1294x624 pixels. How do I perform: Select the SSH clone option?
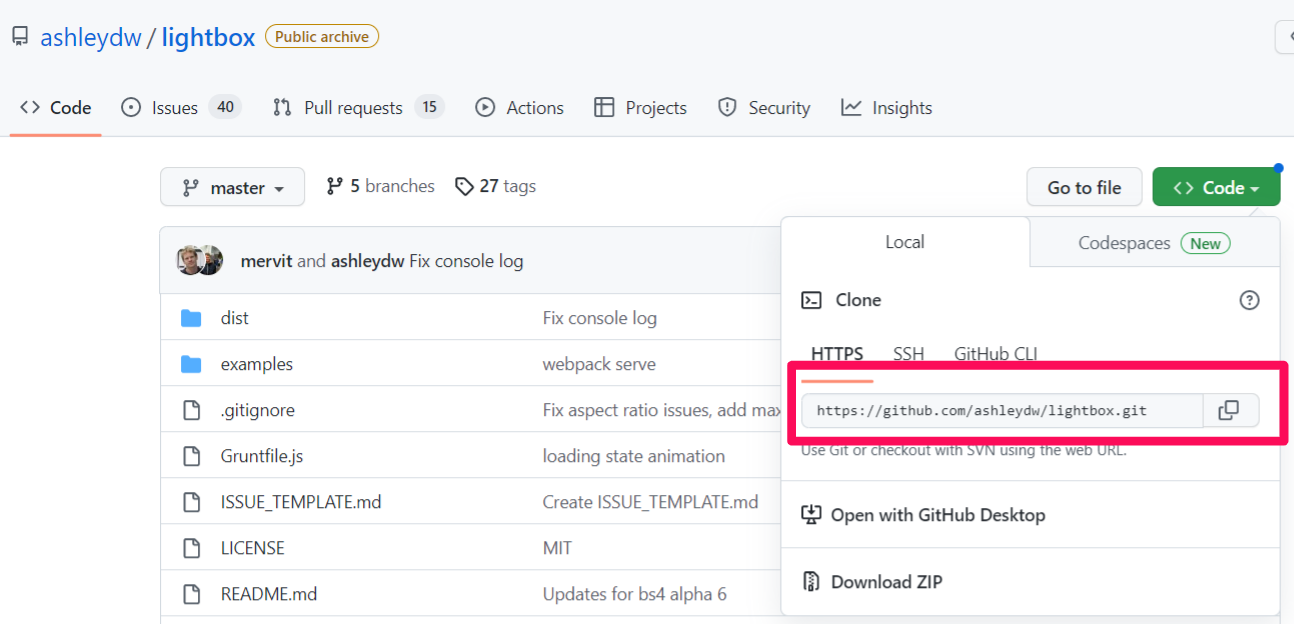pyautogui.click(x=909, y=354)
